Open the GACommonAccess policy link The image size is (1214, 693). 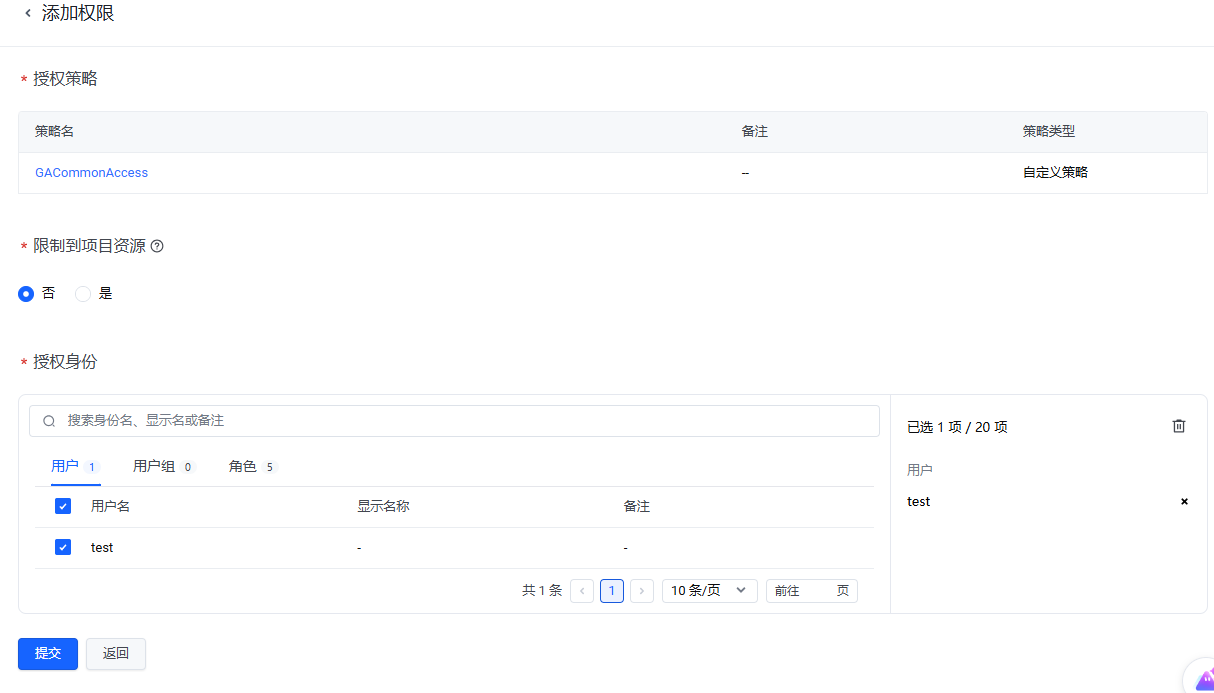coord(91,173)
